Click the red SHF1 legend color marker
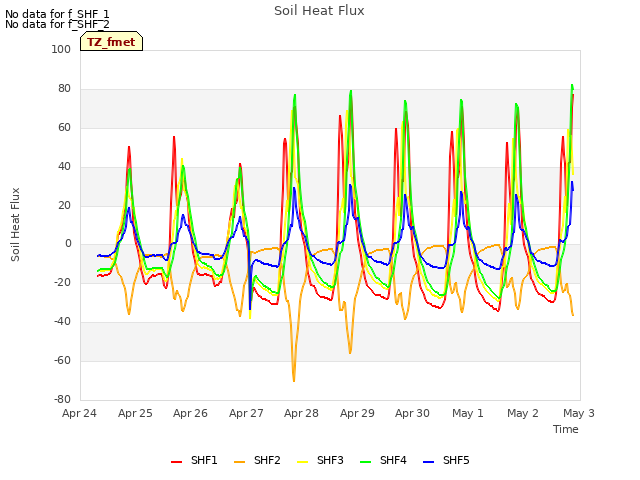Screen dimensions: 640x480 click(x=176, y=462)
